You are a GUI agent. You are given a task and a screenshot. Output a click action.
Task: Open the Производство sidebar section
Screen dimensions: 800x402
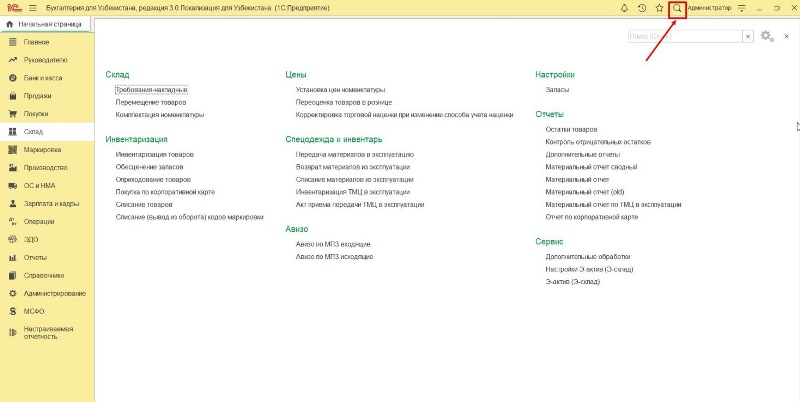coord(45,167)
